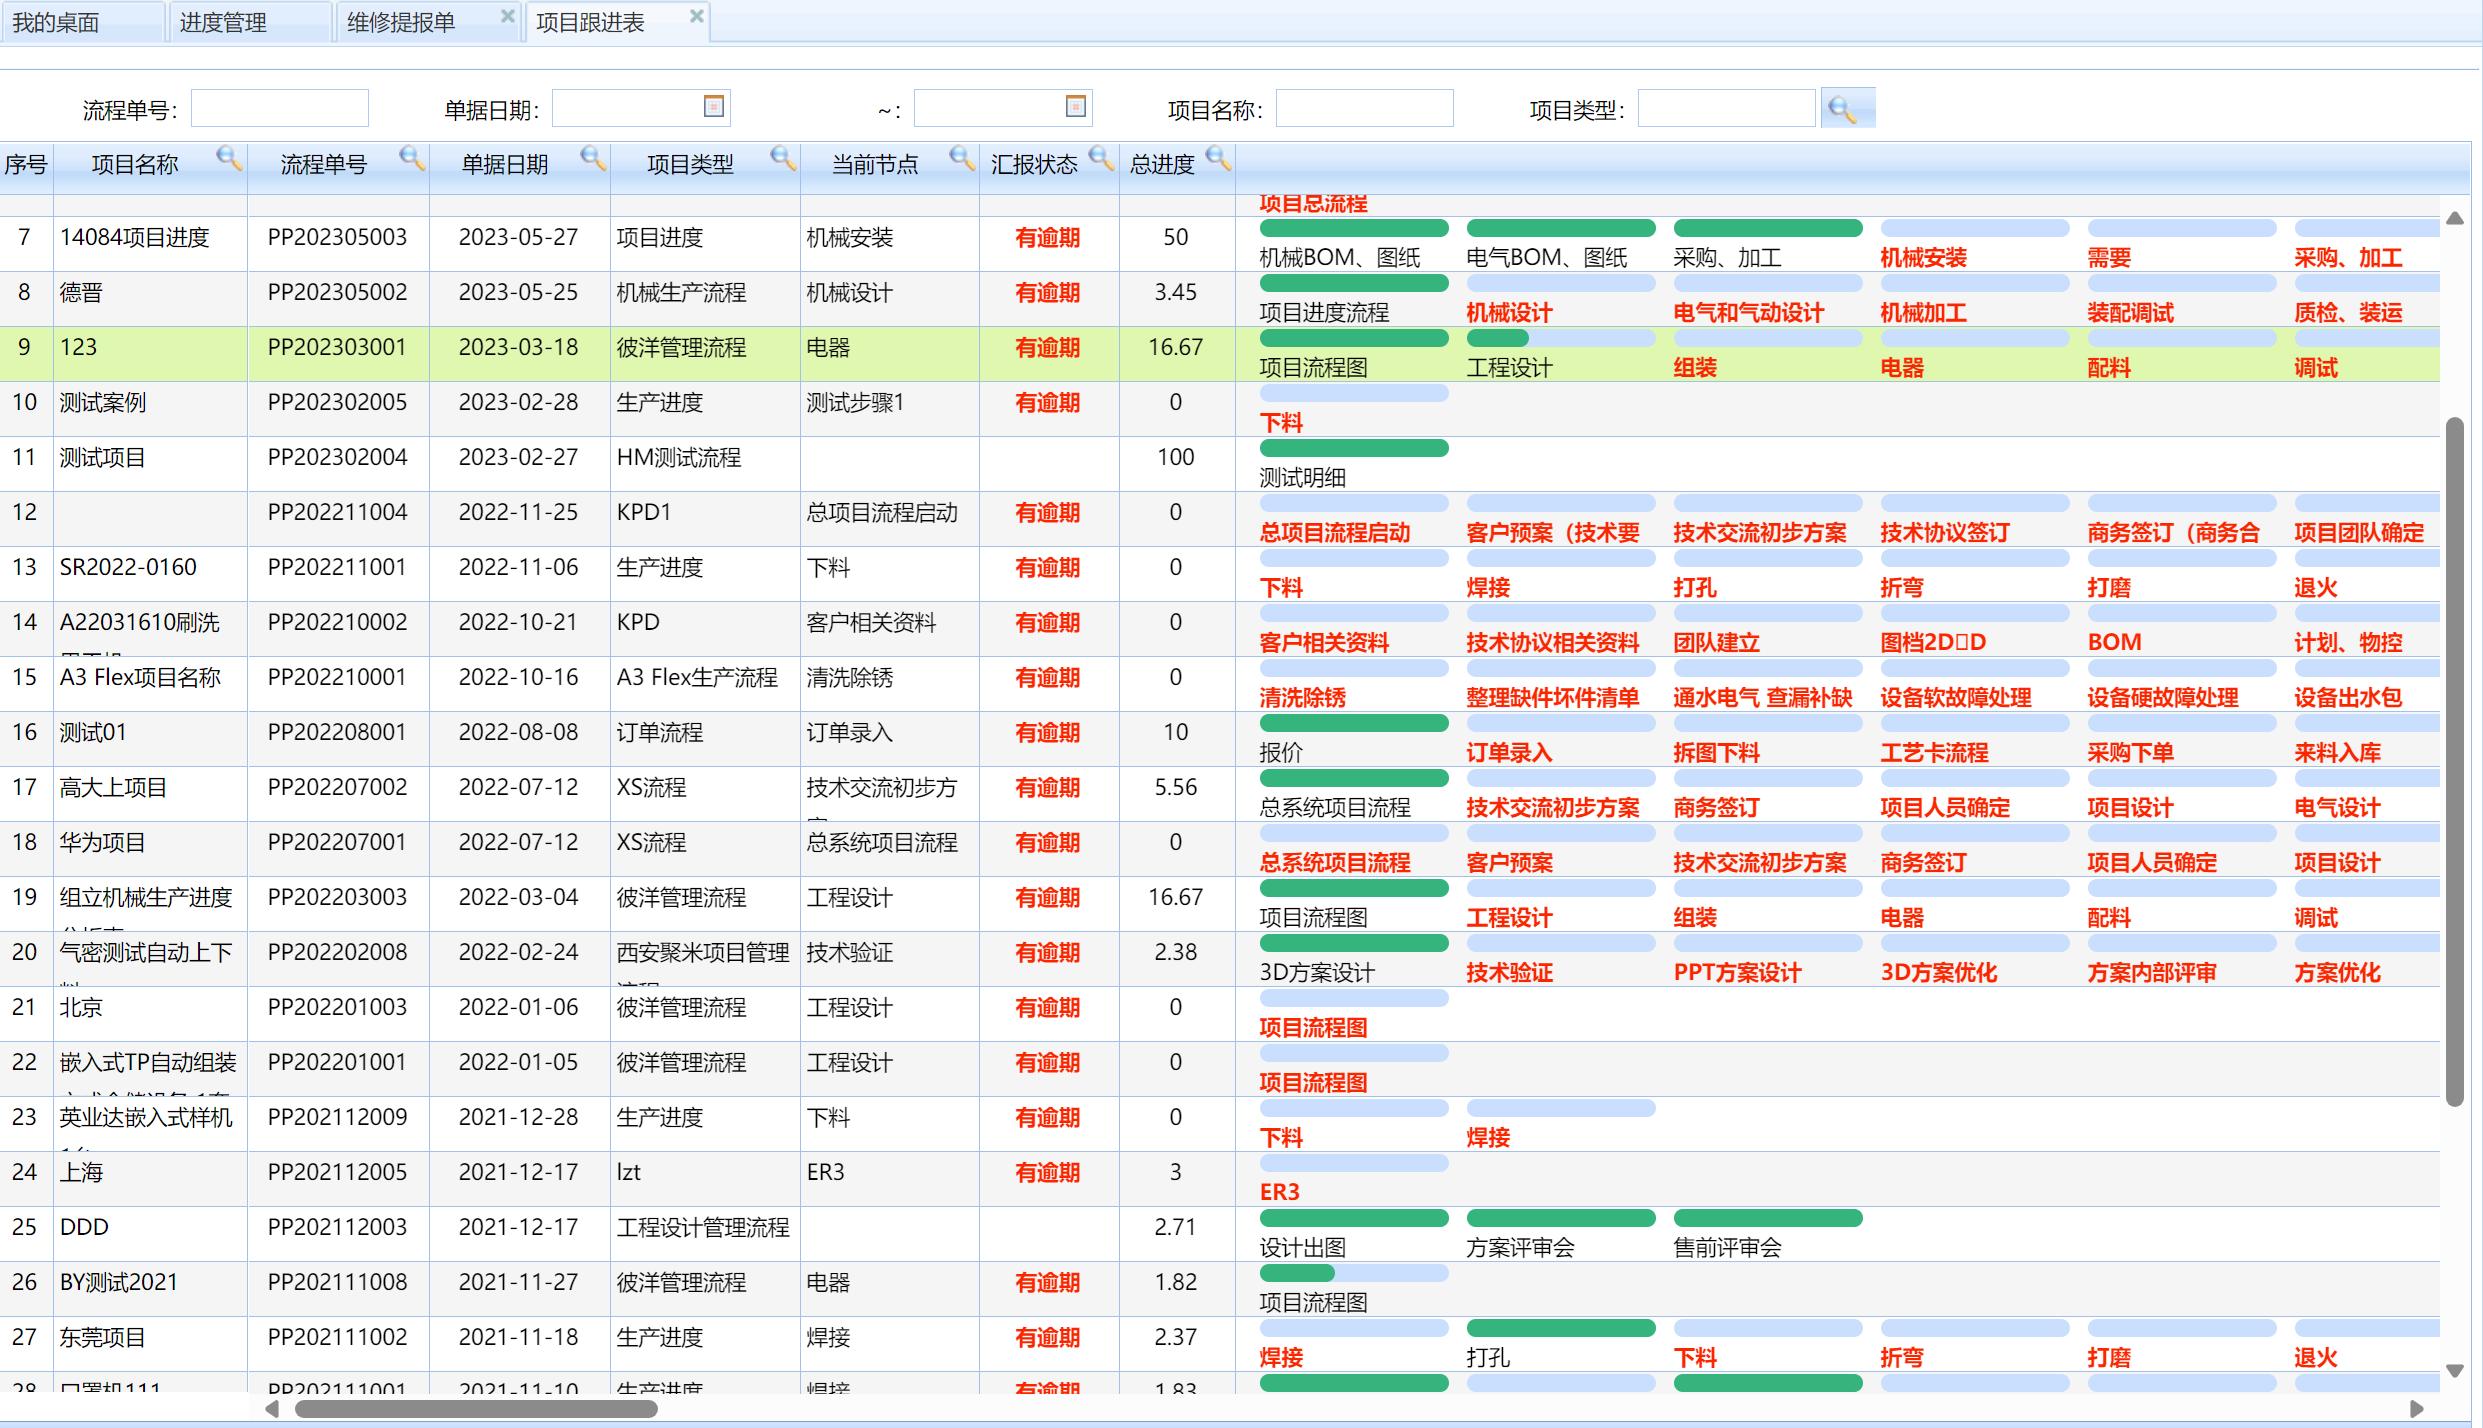Close the 维修提报单 tab
Image resolution: width=2483 pixels, height=1428 pixels.
[507, 16]
